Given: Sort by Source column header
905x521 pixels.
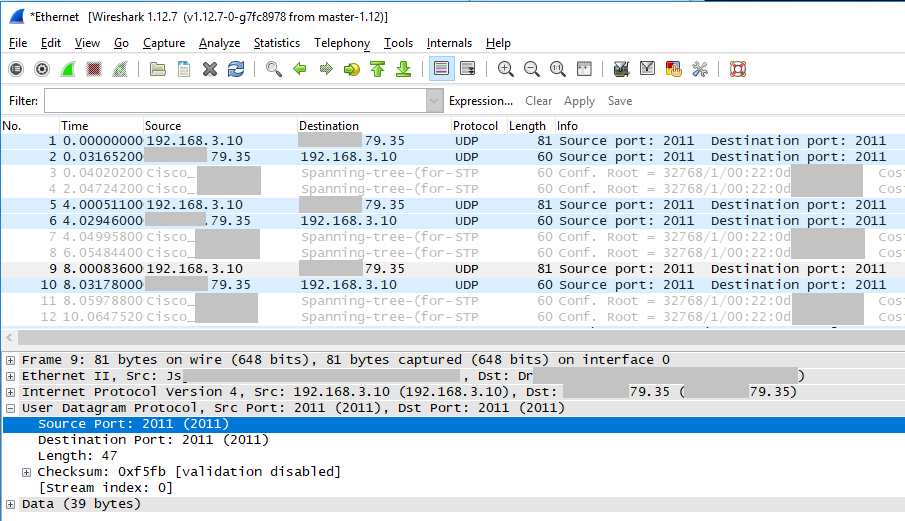Looking at the screenshot, I should click(220, 126).
